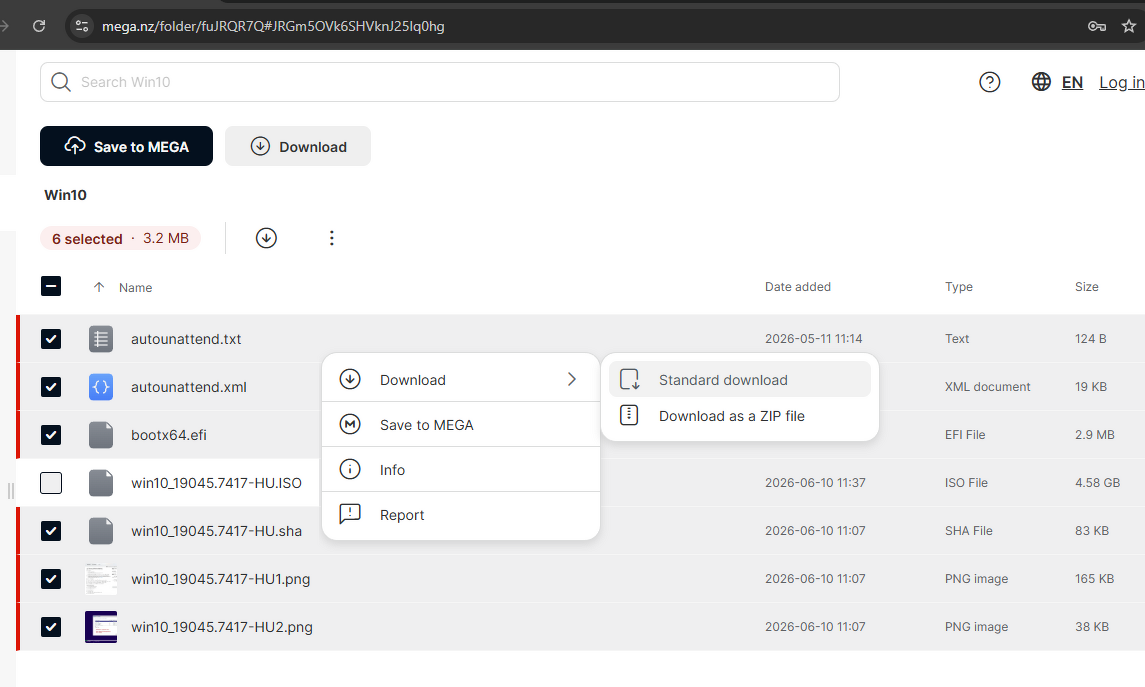Click the 2026-06-10 11:37 date cell
This screenshot has width=1145, height=687.
pyautogui.click(x=815, y=483)
